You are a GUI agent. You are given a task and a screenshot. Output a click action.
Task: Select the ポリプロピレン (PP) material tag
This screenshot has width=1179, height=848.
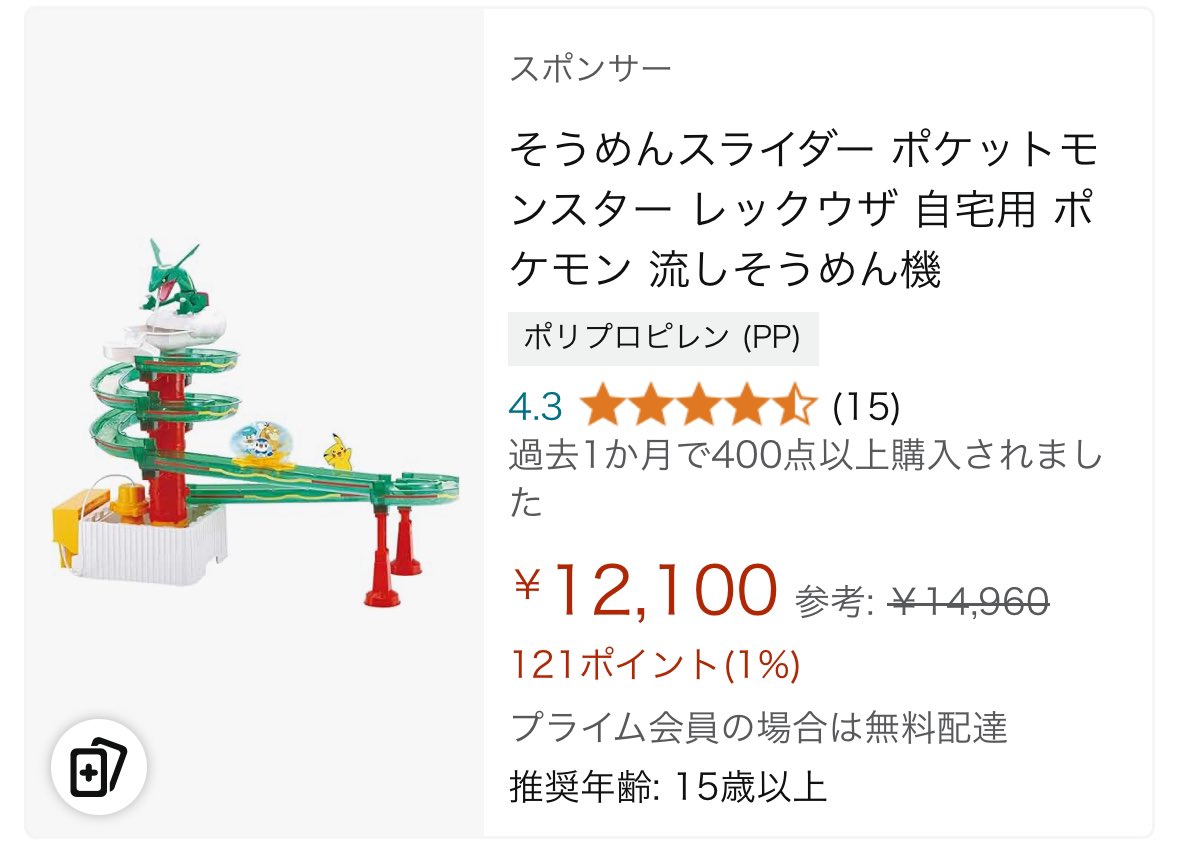tap(663, 338)
